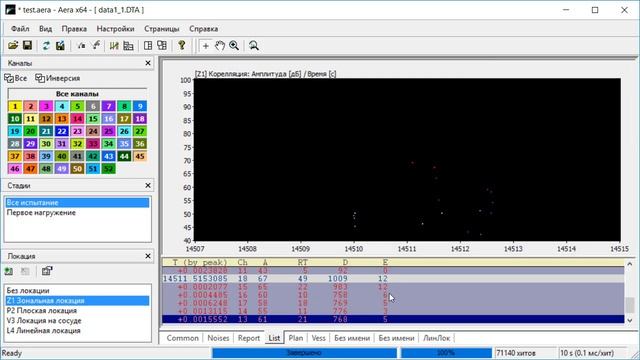Open the Файл menu
The width and height of the screenshot is (640, 360).
[20, 29]
